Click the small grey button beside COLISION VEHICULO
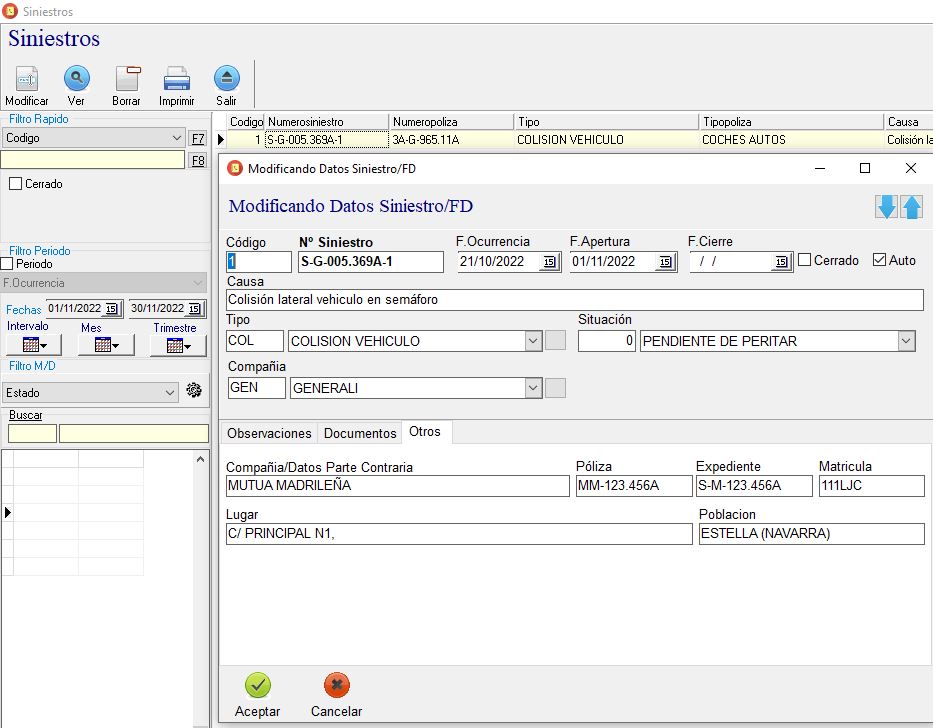Image resolution: width=933 pixels, height=728 pixels. pos(556,340)
